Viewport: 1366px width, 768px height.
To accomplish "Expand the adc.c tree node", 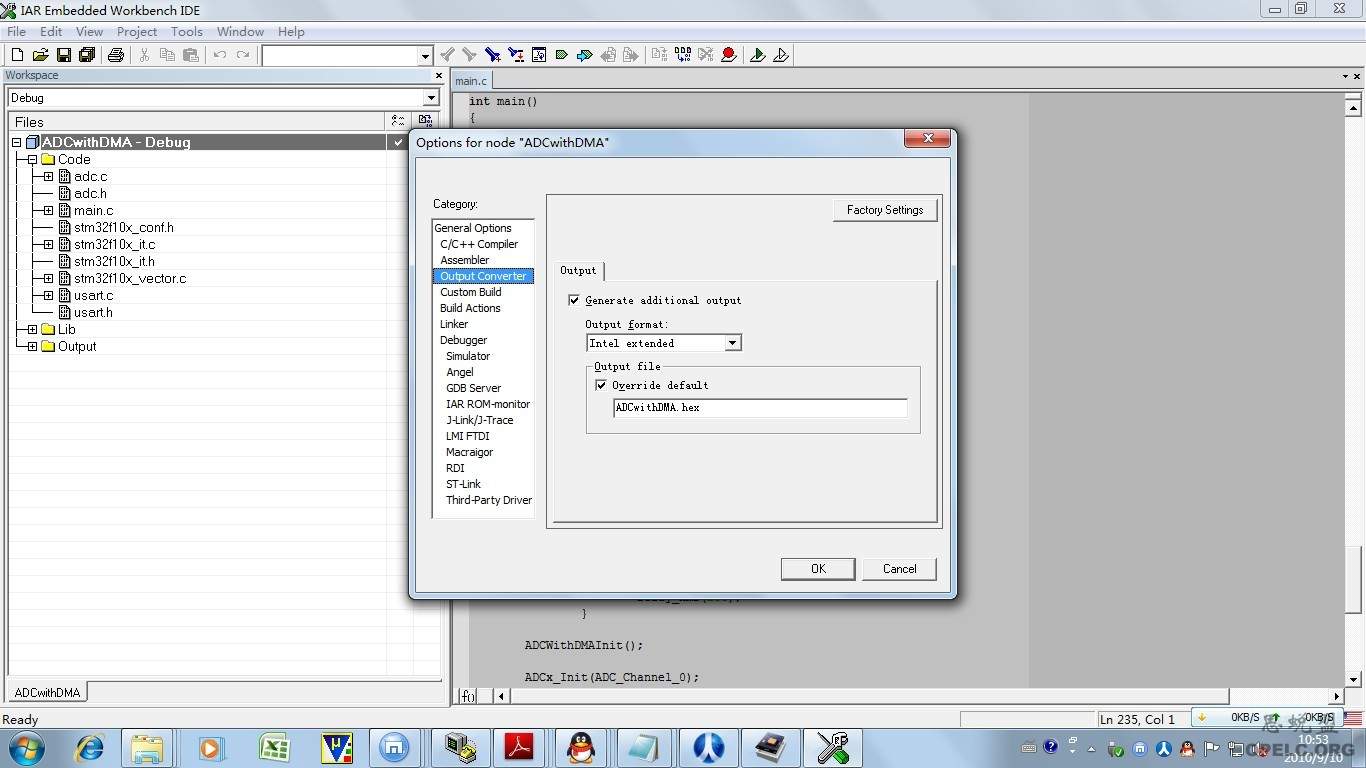I will click(x=48, y=176).
